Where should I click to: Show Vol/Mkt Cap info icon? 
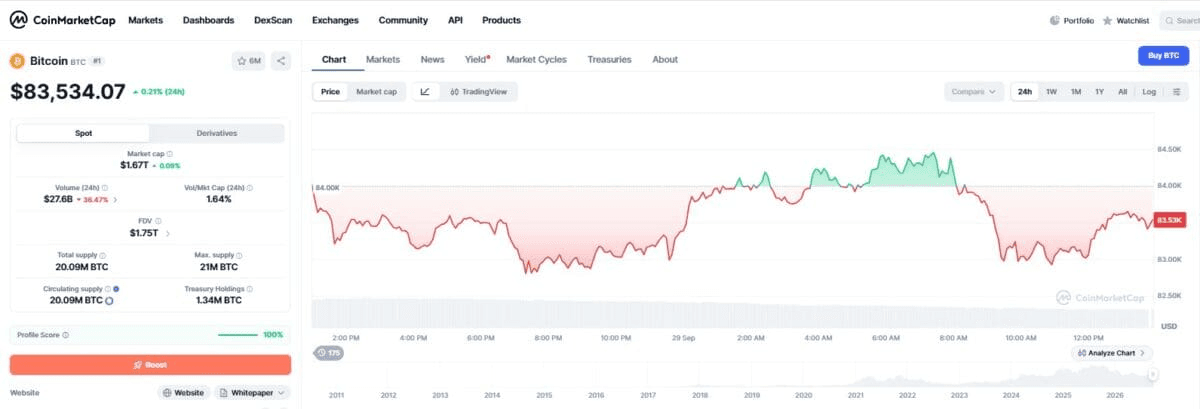(x=250, y=187)
